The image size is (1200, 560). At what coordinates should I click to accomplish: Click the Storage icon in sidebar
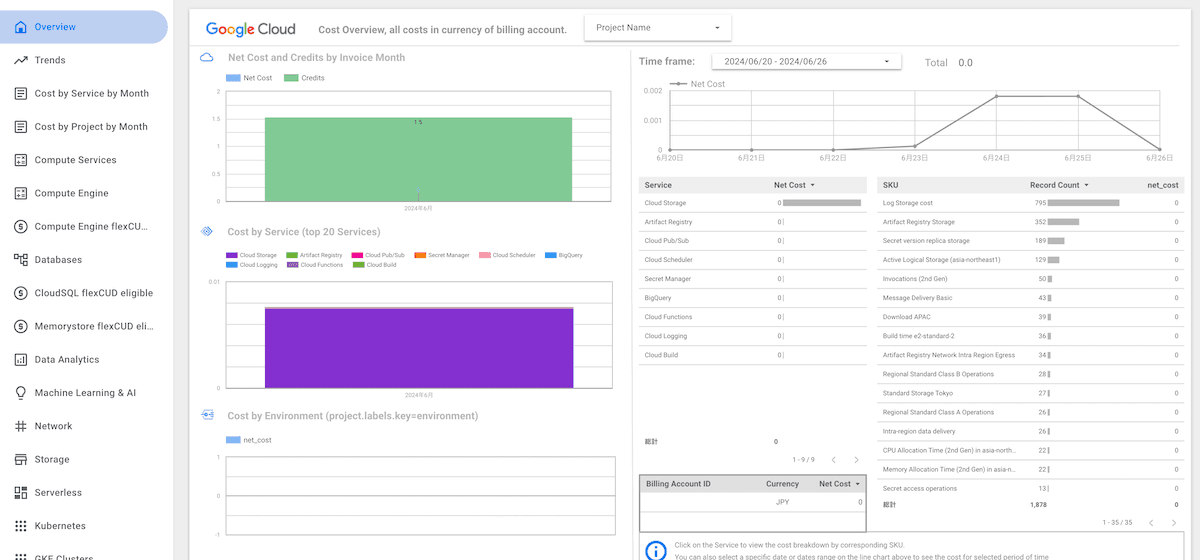pyautogui.click(x=21, y=459)
